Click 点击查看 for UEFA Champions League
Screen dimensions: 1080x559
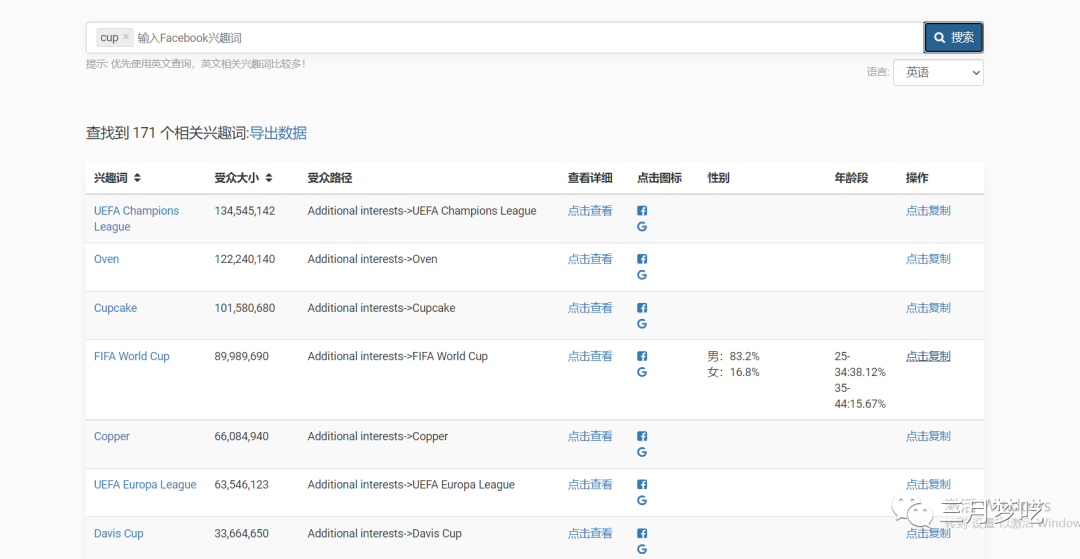[590, 211]
